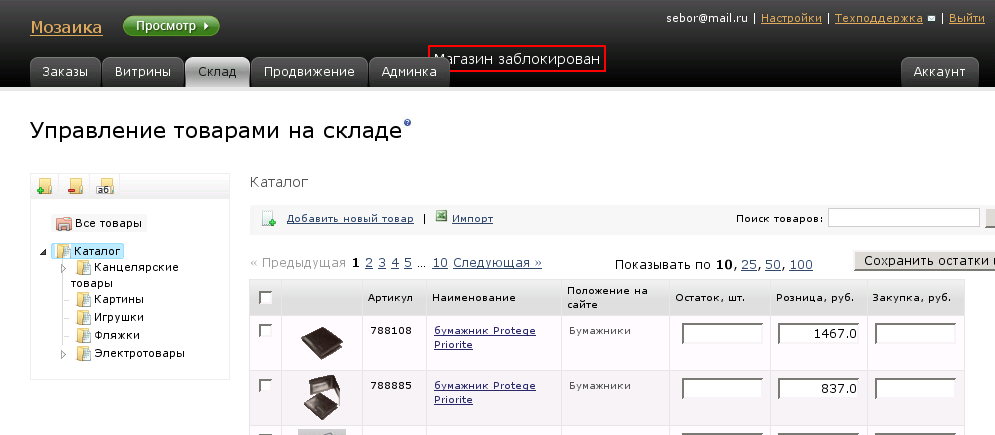Click the new document icon before 'Добавить новый товар'
Viewport: 995px width, 435px height.
click(x=269, y=219)
